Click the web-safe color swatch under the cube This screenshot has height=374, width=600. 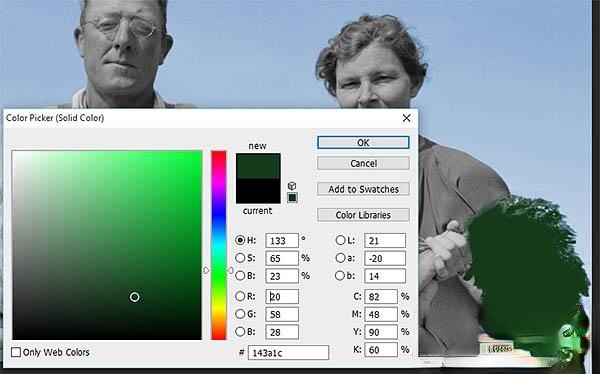point(292,198)
